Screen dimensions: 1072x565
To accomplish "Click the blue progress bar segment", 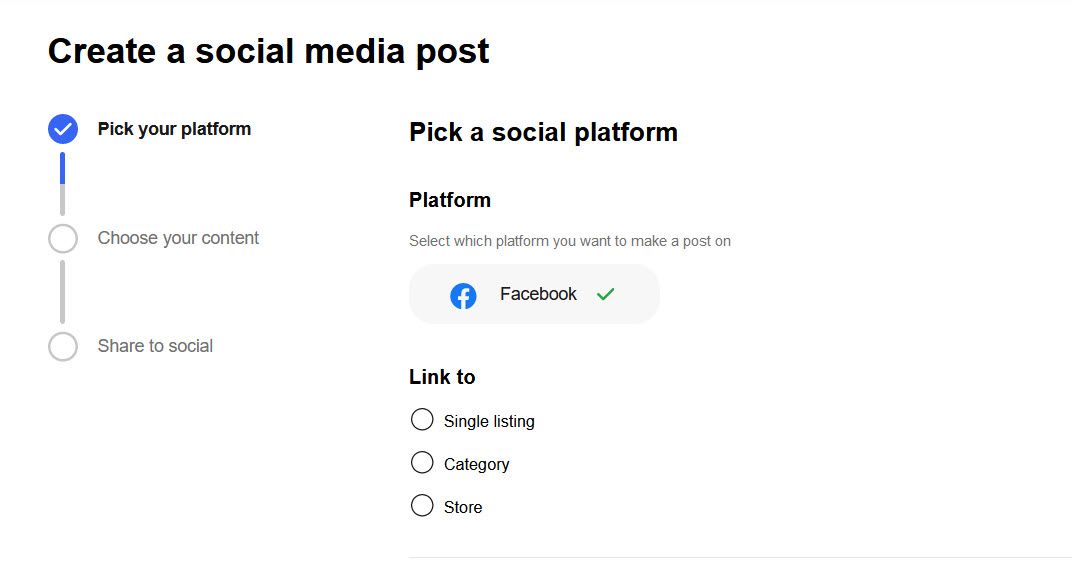I will point(62,168).
